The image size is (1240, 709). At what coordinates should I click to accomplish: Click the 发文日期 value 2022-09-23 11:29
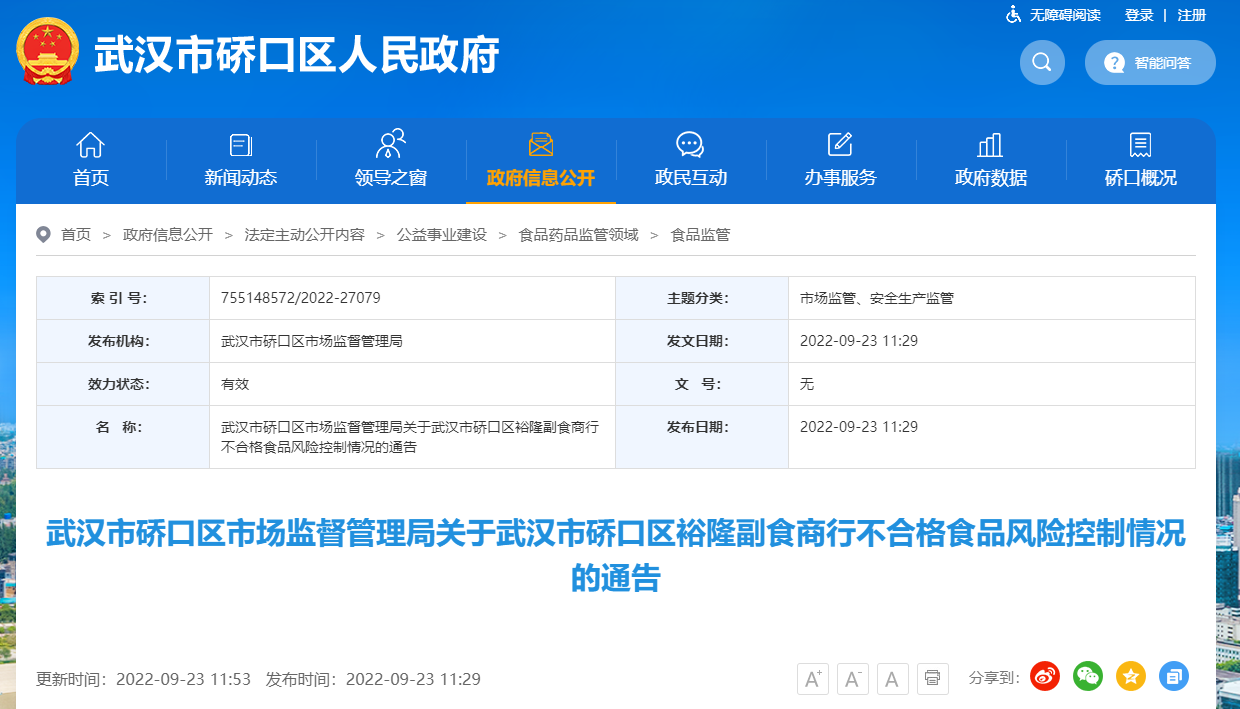(x=859, y=341)
